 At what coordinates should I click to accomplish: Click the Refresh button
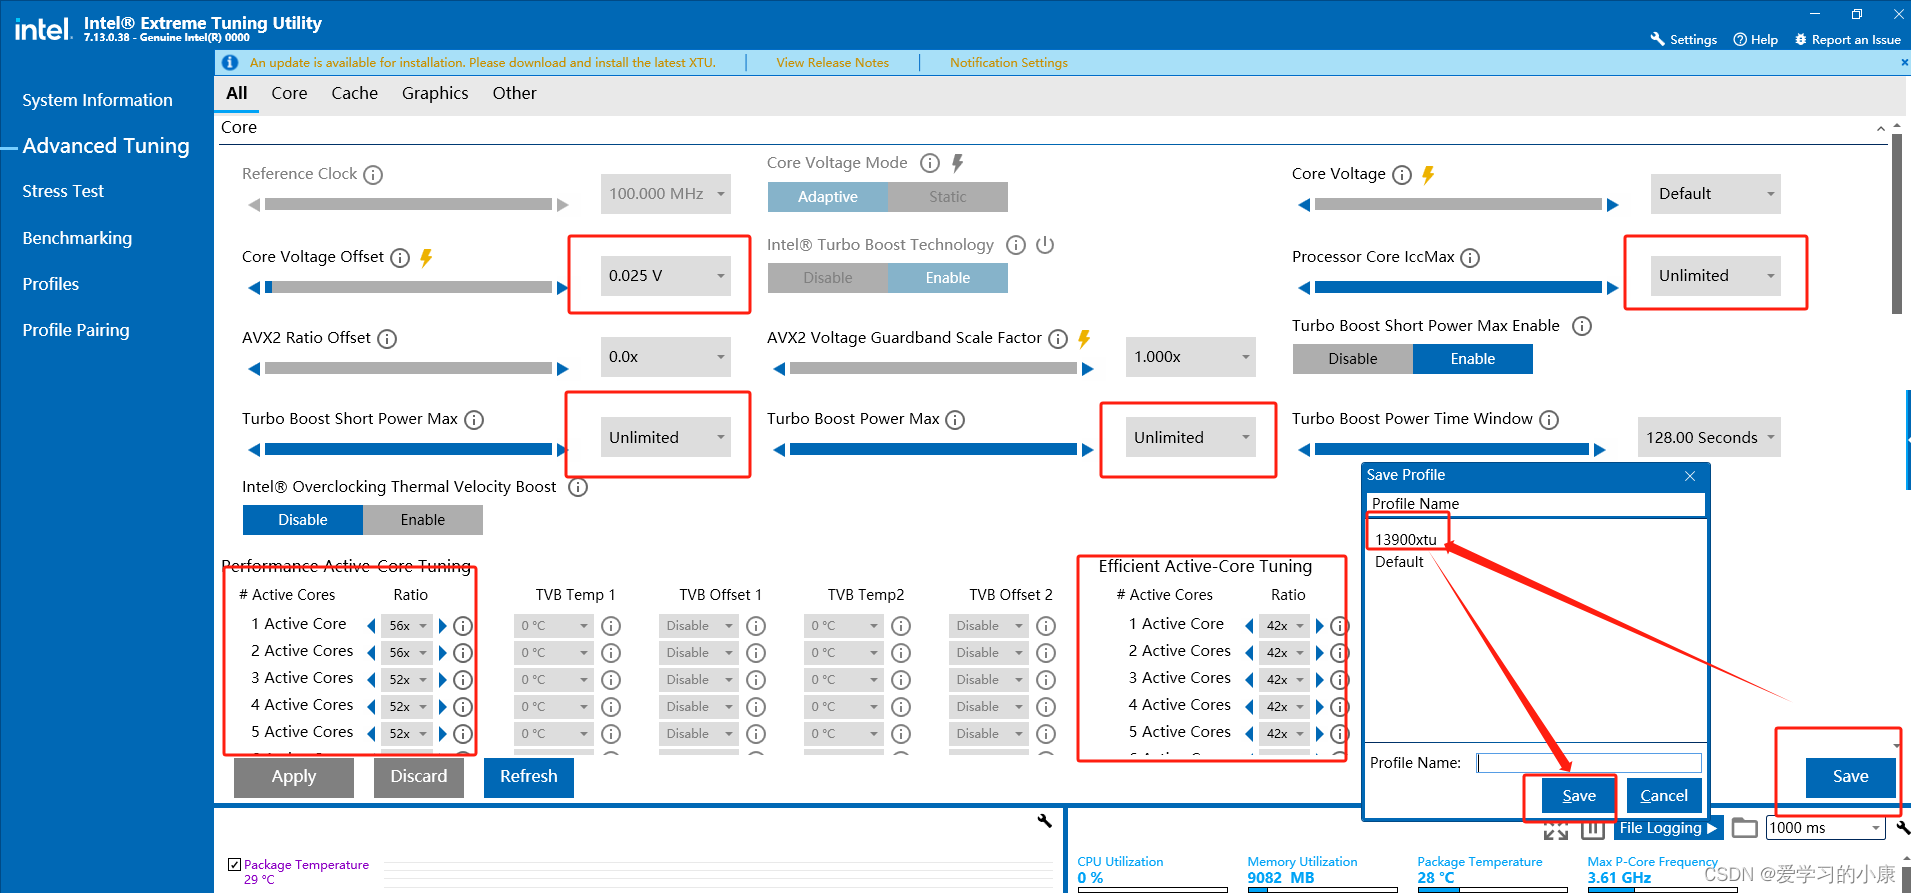[529, 777]
